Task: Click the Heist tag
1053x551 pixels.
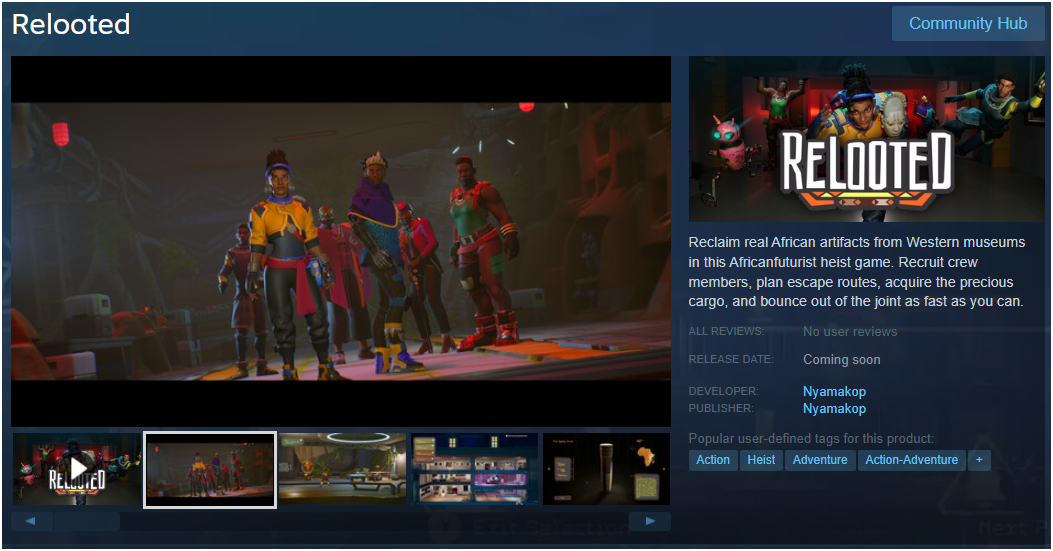Action: click(761, 460)
